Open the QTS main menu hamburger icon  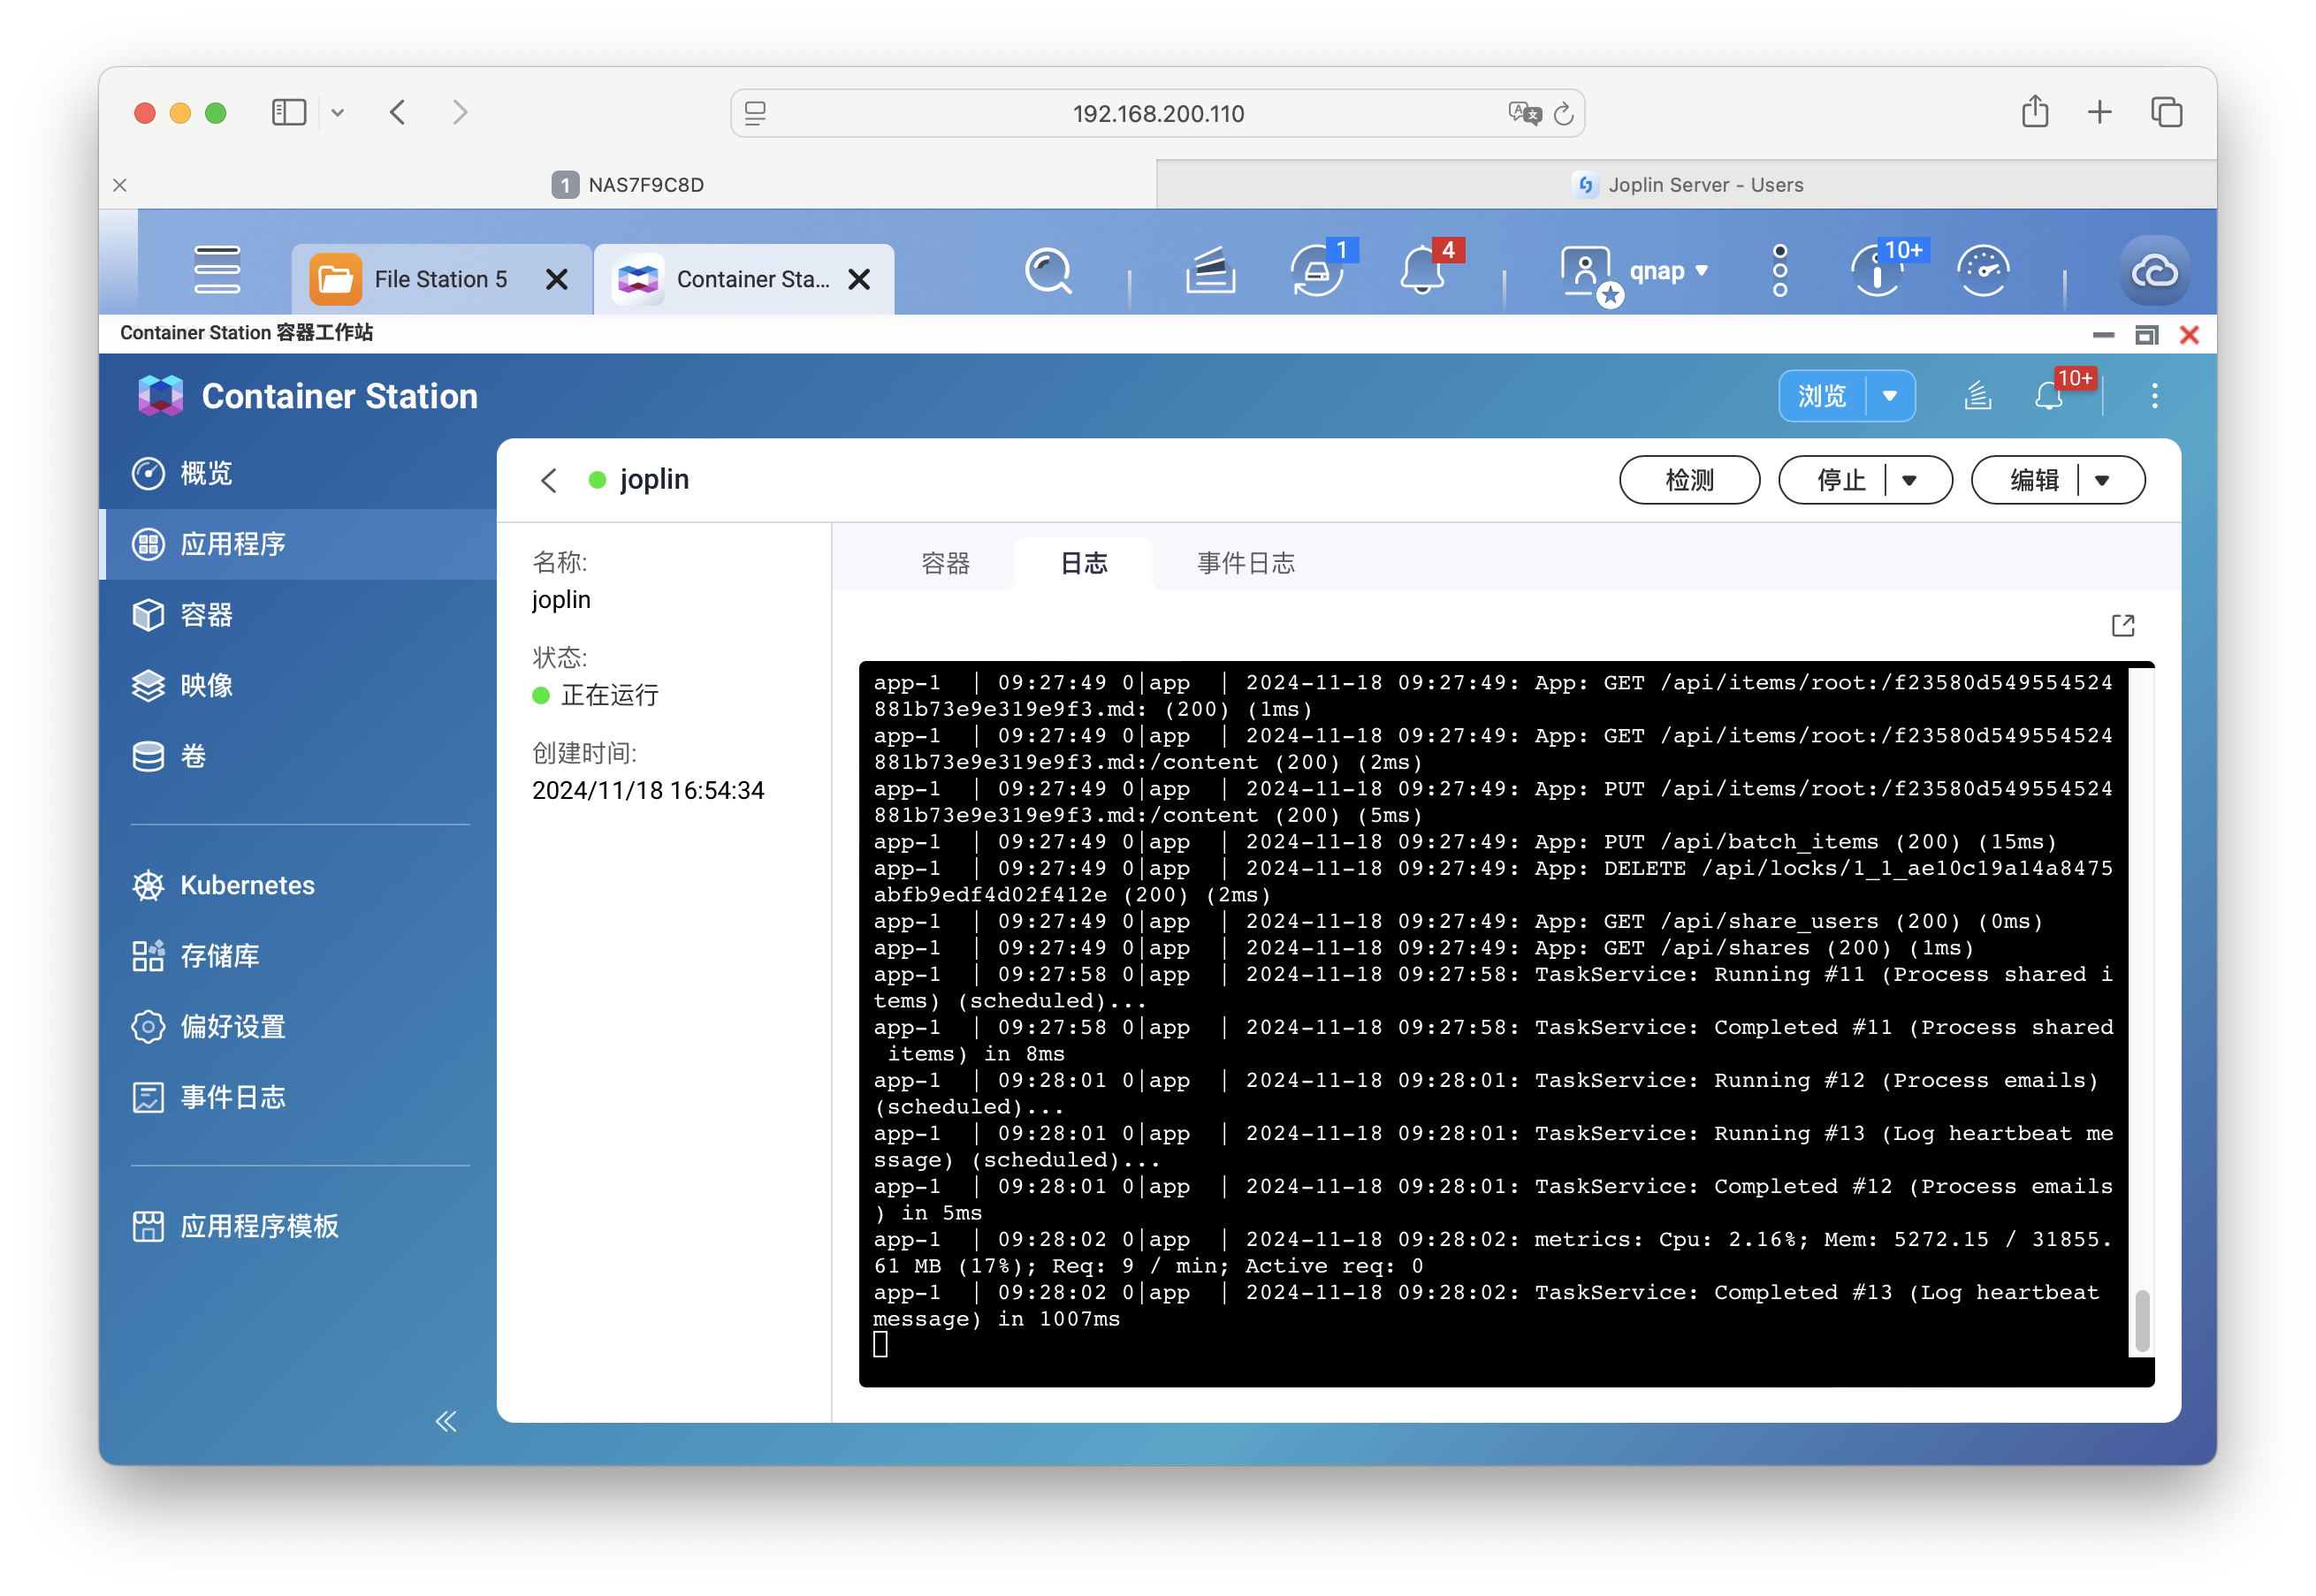tap(217, 270)
